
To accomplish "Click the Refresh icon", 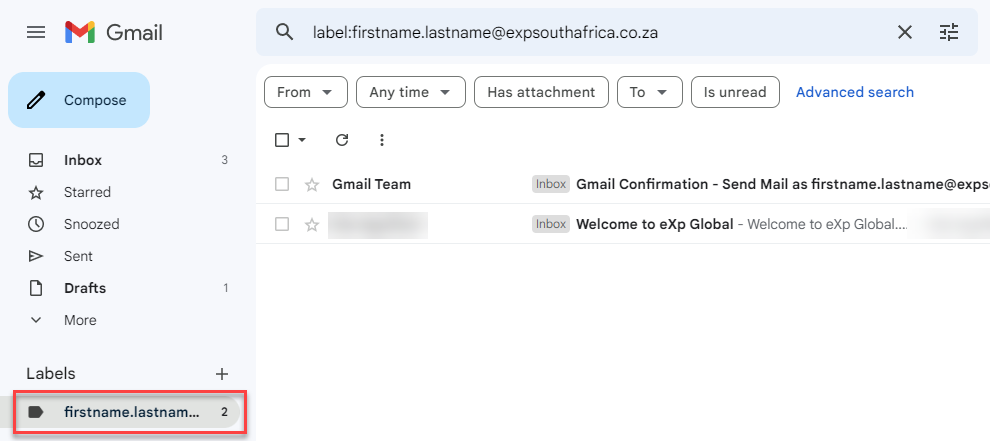I will tap(342, 140).
